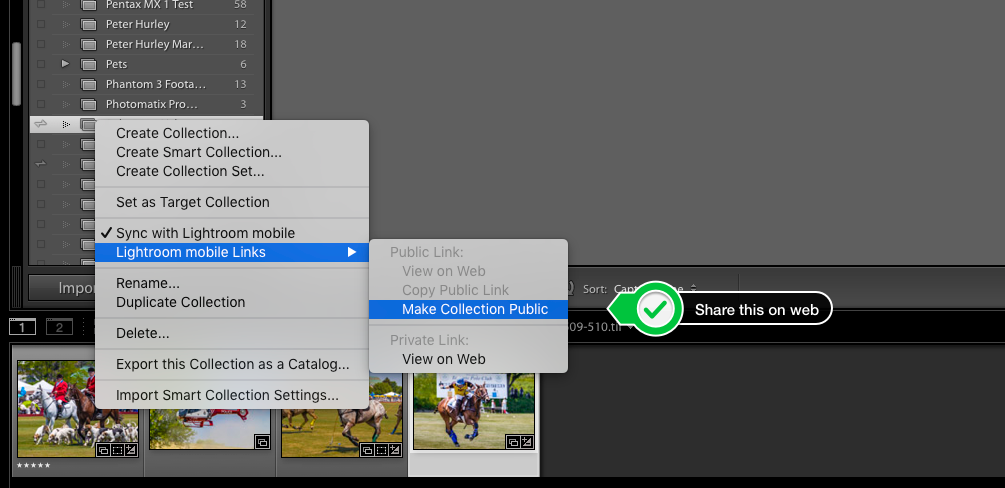Select the polo player filmstrip thumbnail
Image resolution: width=1005 pixels, height=488 pixels.
pyautogui.click(x=473, y=410)
